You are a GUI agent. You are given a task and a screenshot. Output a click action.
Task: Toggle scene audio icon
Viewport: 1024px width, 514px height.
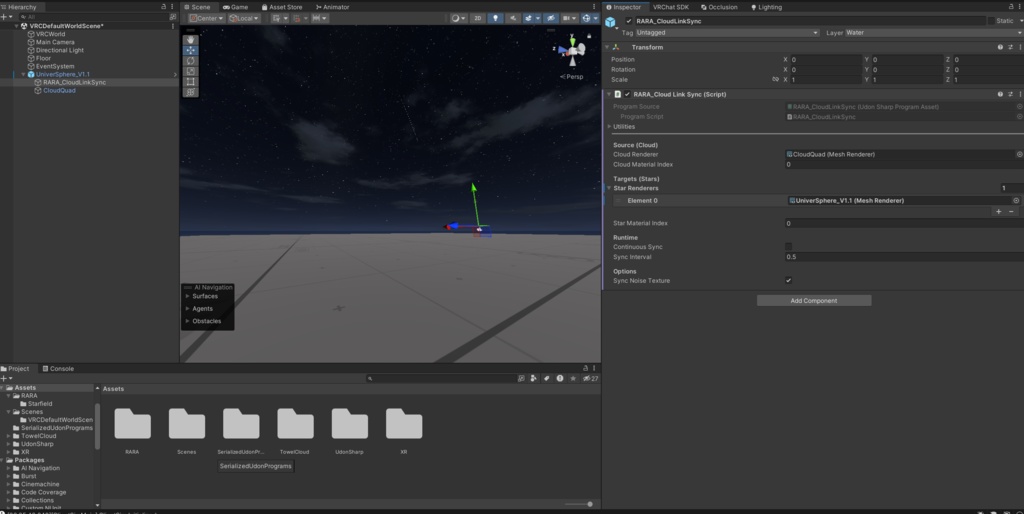[513, 18]
